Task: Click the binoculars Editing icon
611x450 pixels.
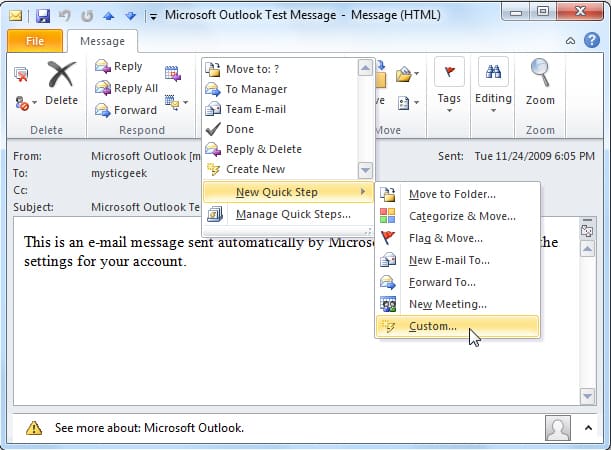Action: click(493, 72)
